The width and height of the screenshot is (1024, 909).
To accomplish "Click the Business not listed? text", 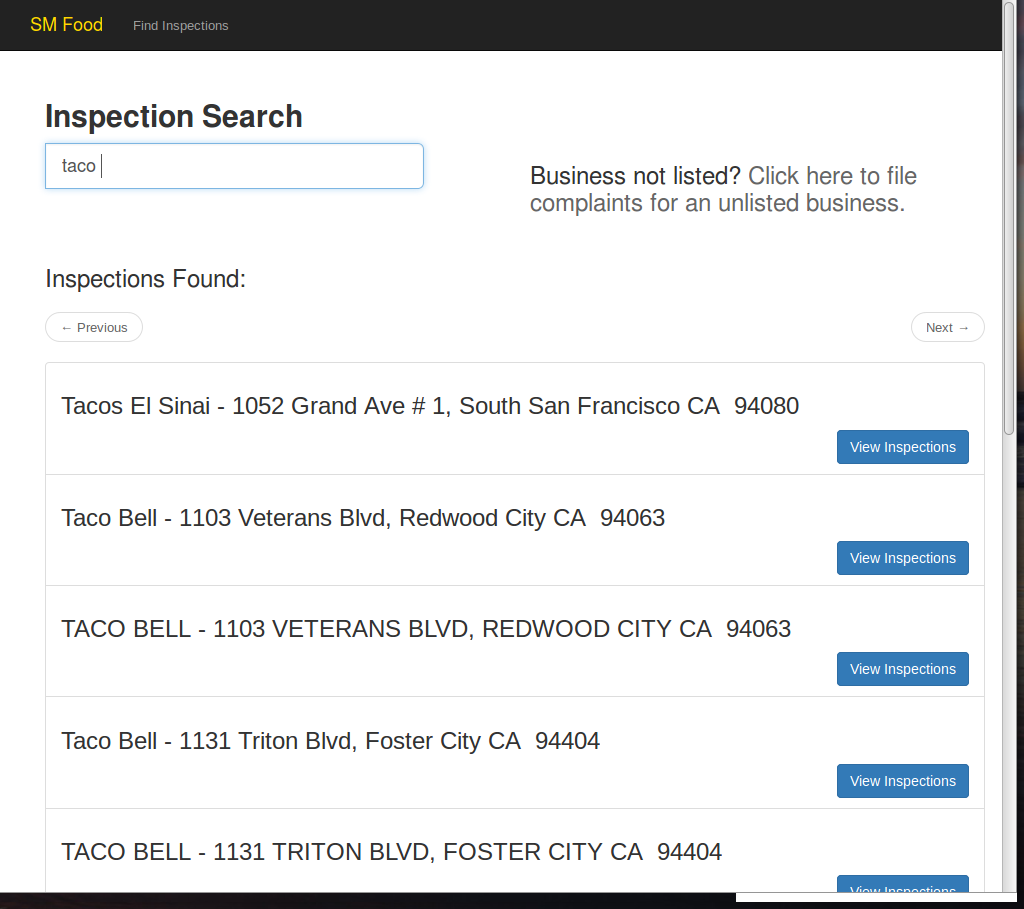I will [635, 176].
